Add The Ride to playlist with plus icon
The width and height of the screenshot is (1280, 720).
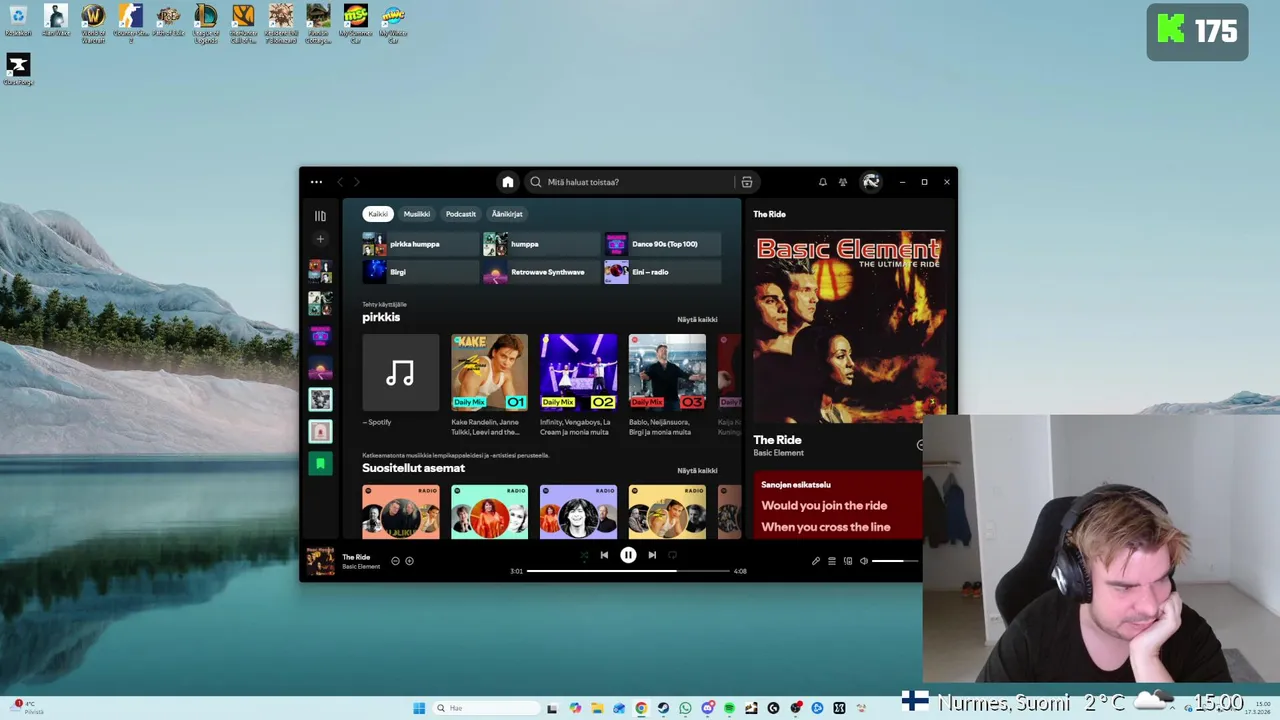pos(409,561)
